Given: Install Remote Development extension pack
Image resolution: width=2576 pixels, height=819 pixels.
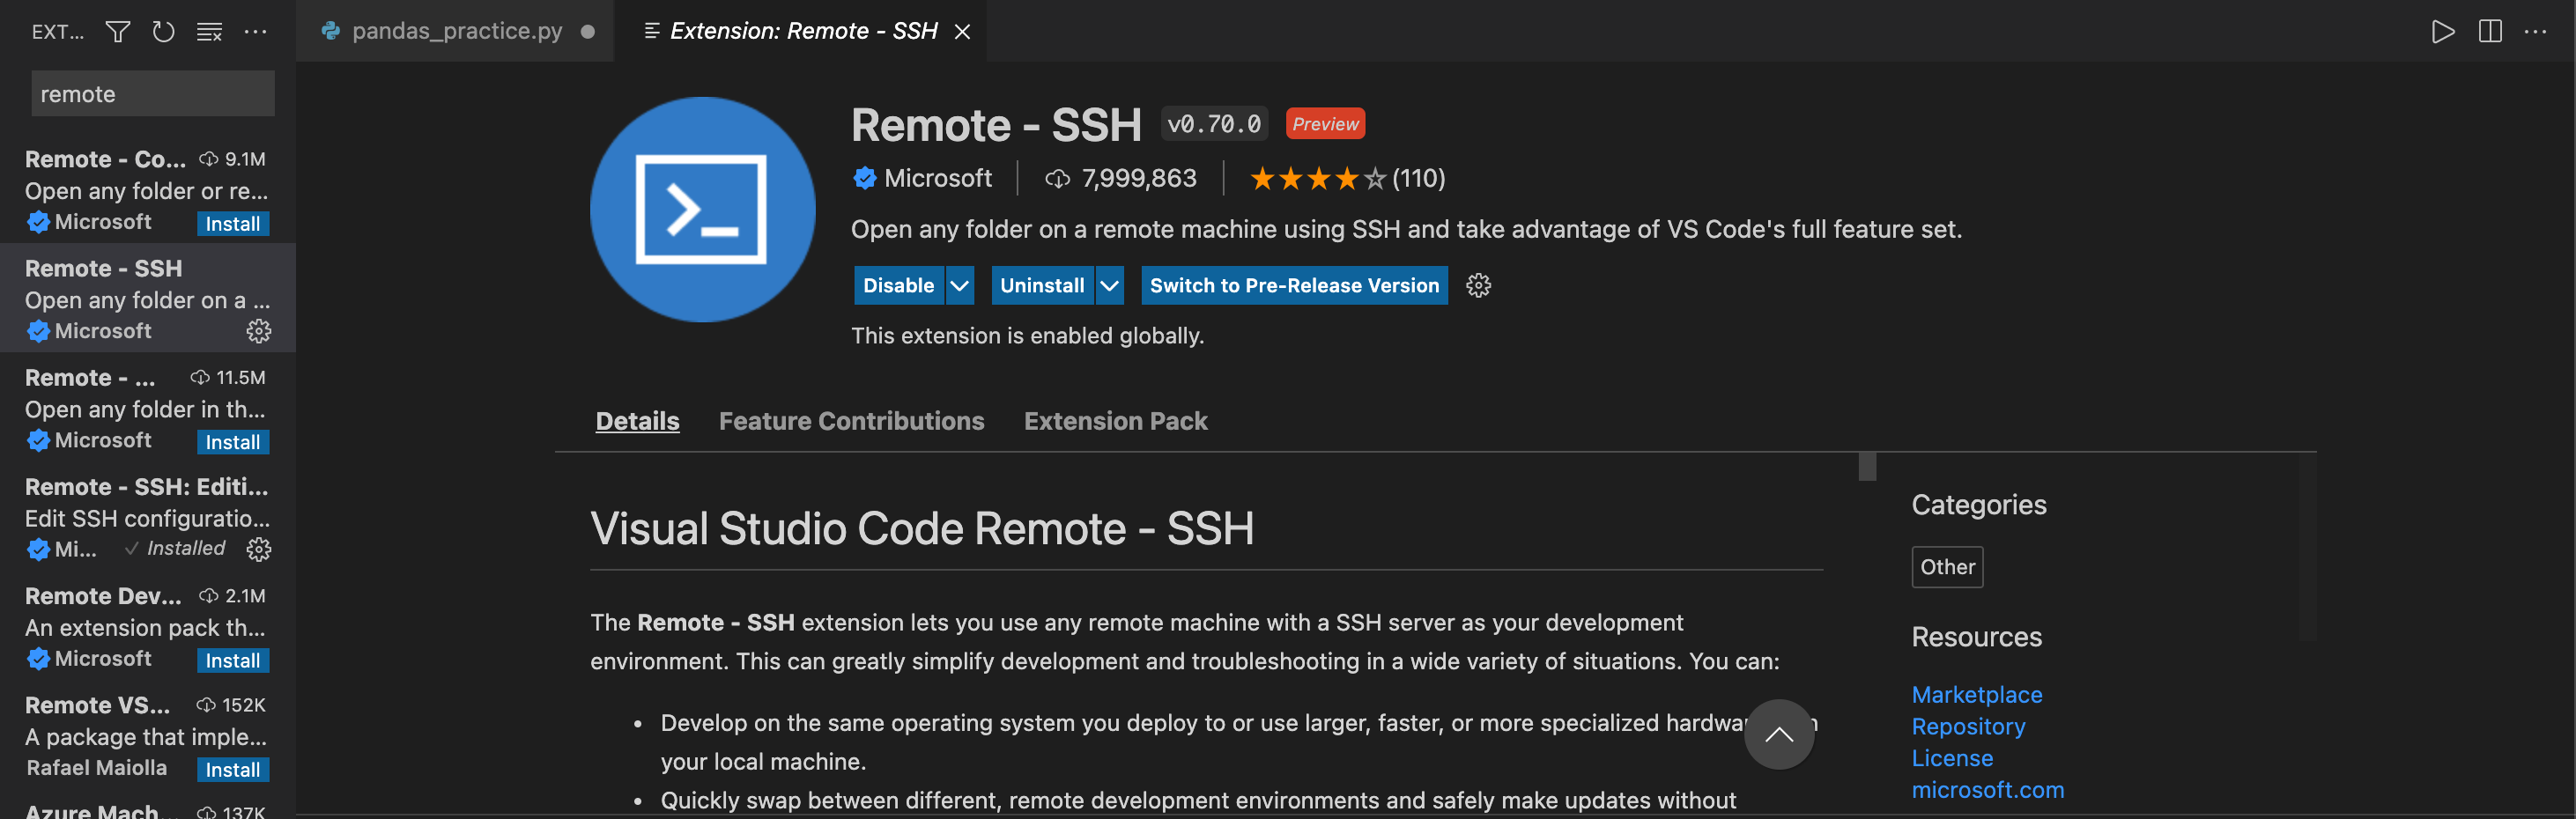Looking at the screenshot, I should click(x=233, y=660).
